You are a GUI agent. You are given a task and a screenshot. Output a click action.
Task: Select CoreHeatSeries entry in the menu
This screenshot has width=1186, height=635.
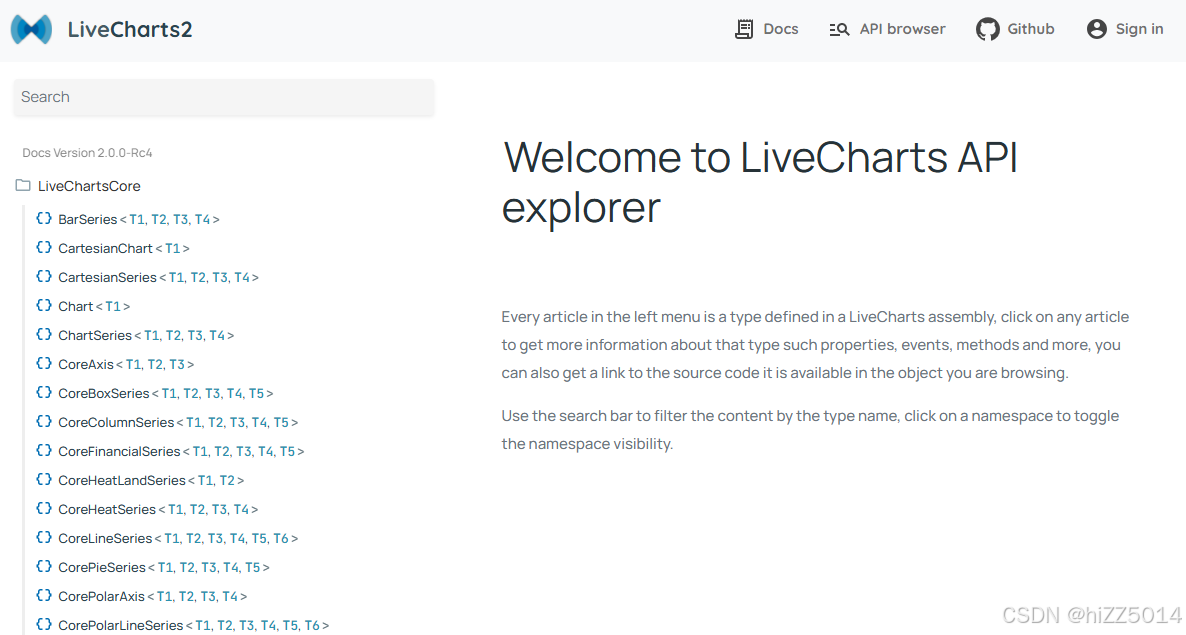tap(158, 509)
